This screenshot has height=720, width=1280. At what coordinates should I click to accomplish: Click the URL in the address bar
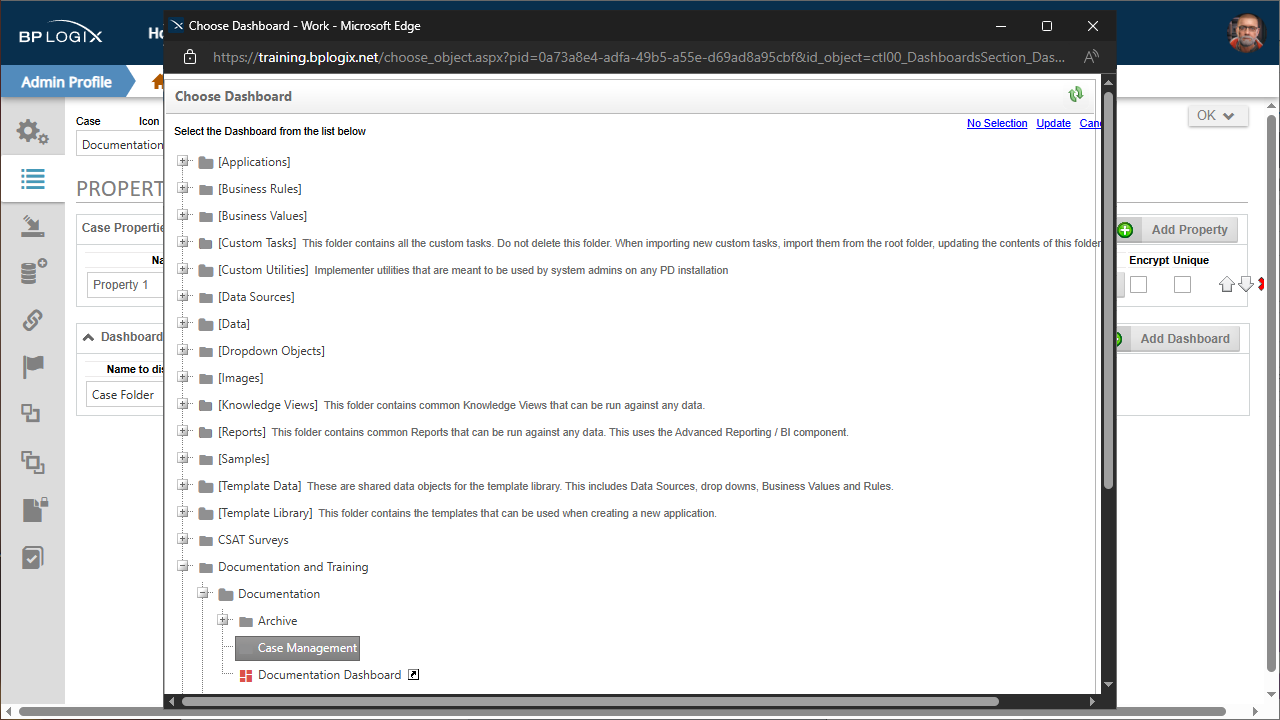[639, 57]
